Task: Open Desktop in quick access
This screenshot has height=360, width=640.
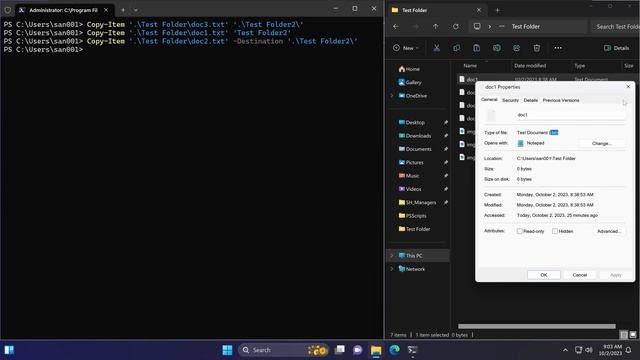Action: click(412, 122)
